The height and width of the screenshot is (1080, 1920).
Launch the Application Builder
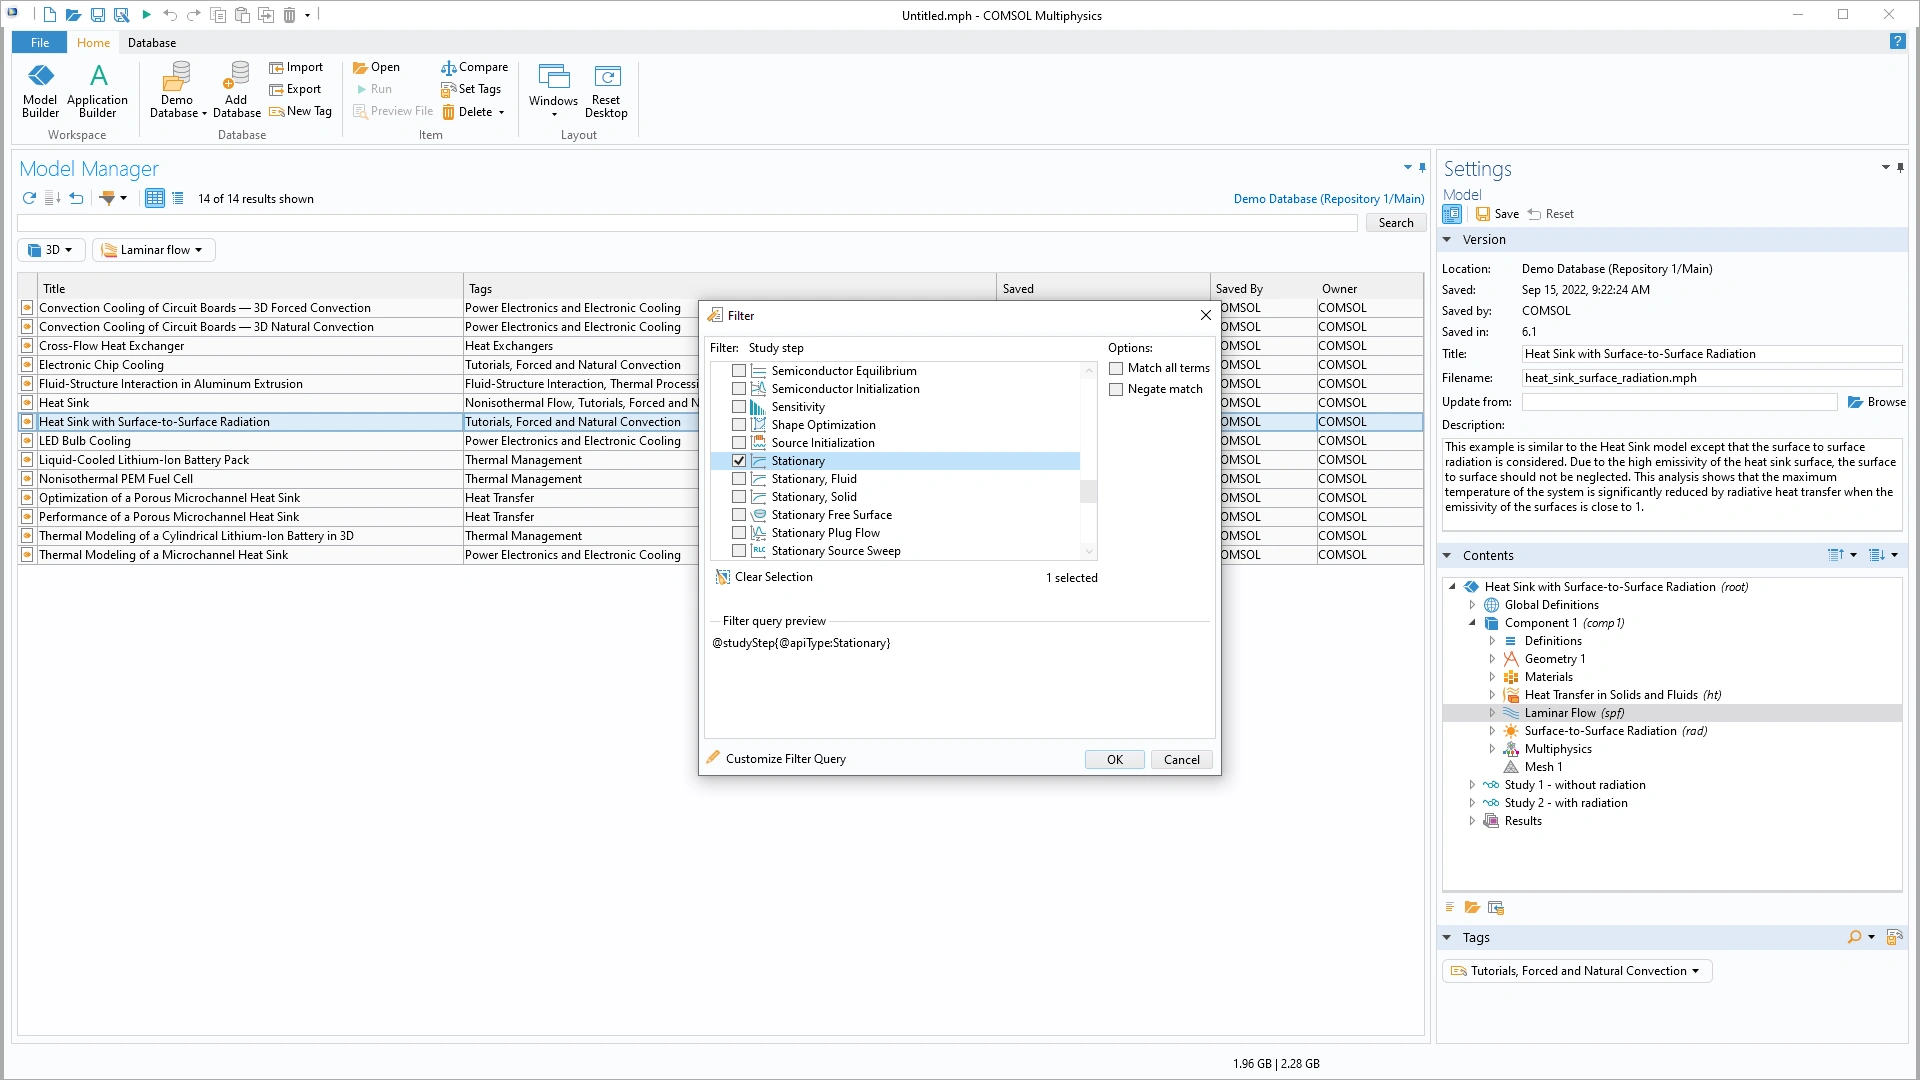[97, 89]
